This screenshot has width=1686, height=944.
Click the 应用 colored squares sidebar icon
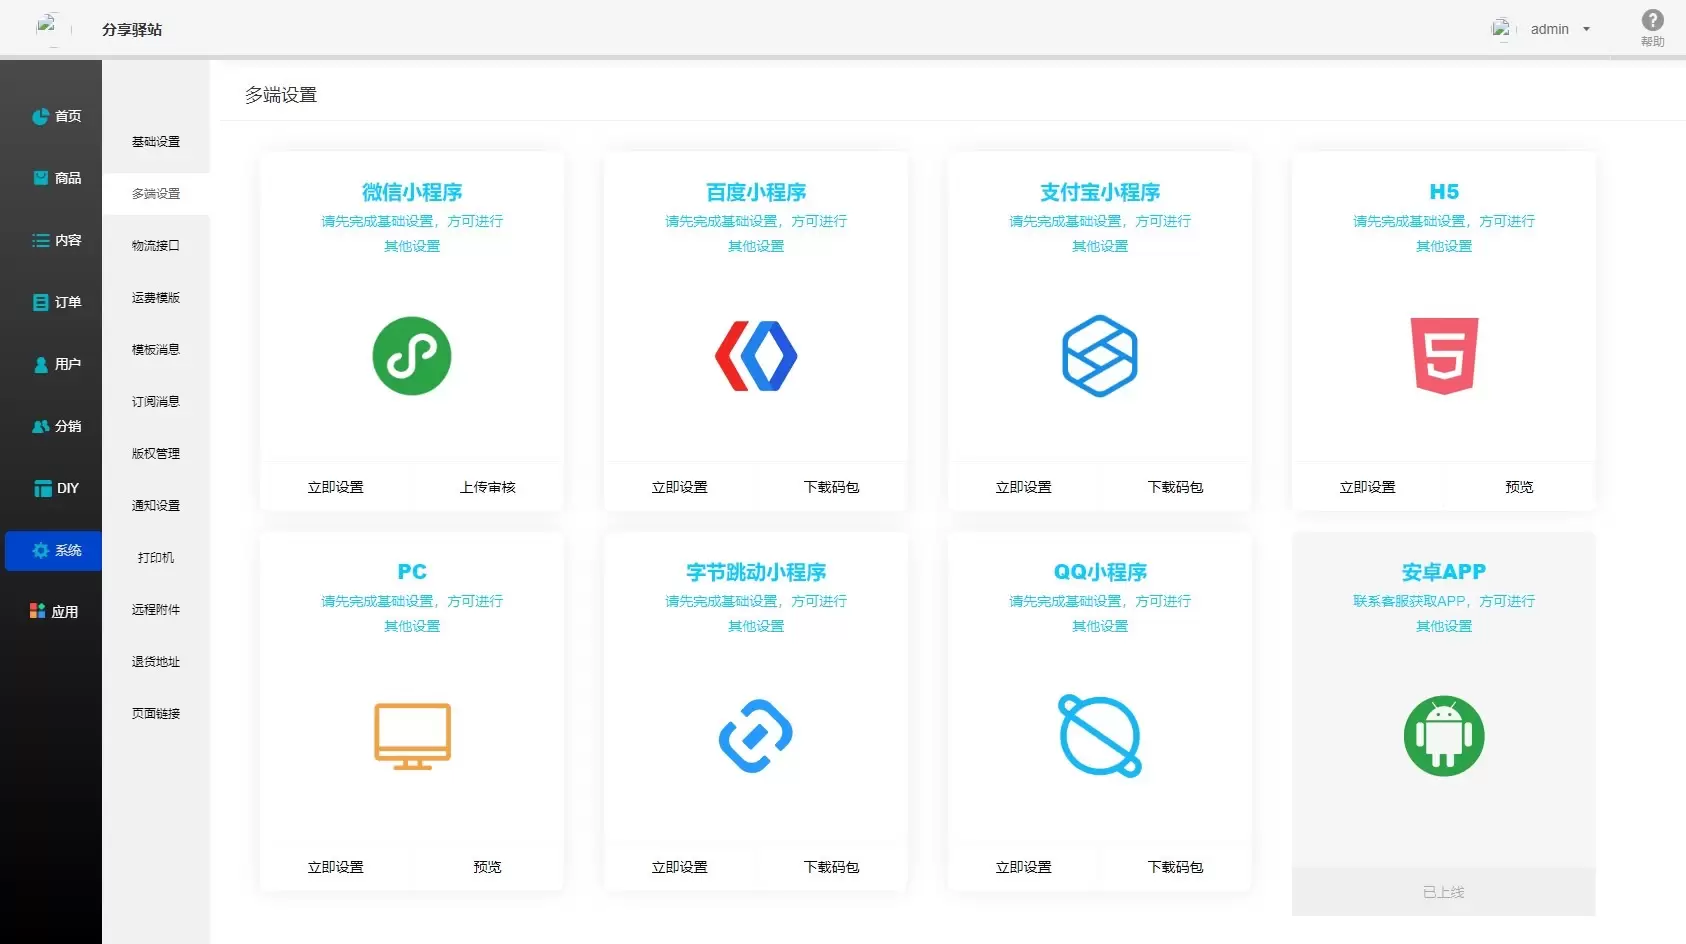[38, 611]
